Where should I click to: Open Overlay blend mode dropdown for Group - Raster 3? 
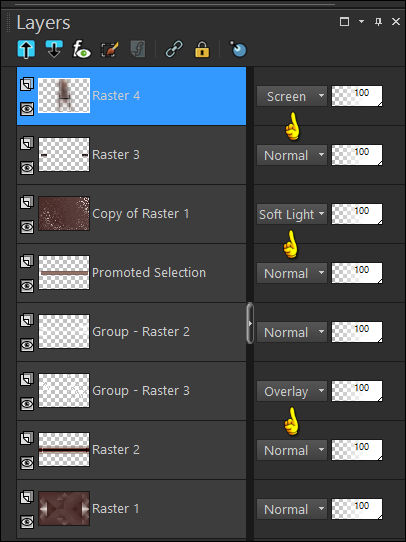tap(292, 391)
